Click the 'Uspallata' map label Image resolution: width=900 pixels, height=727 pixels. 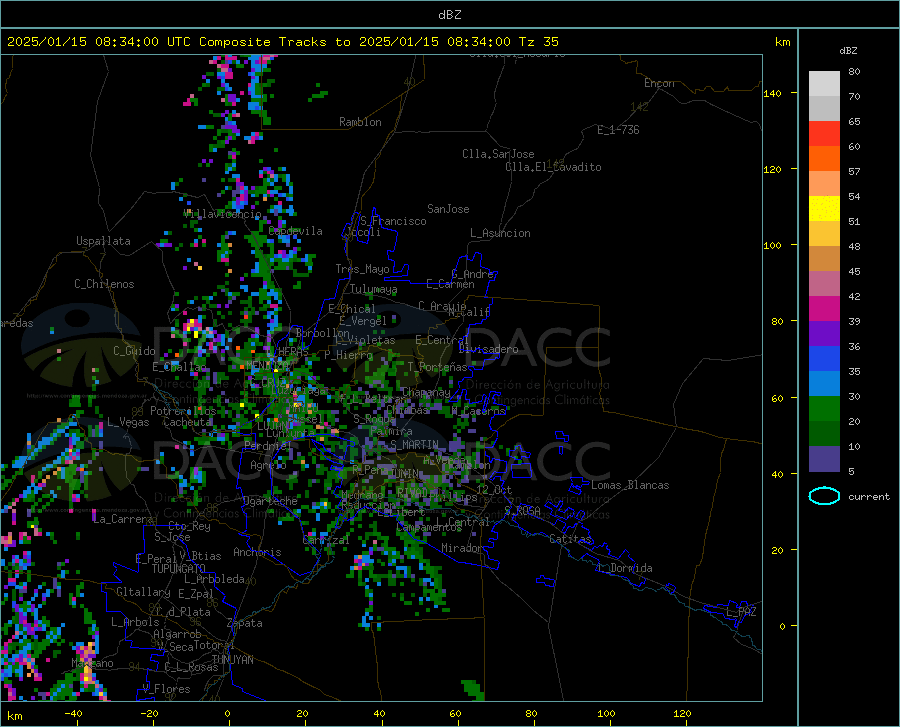click(103, 241)
